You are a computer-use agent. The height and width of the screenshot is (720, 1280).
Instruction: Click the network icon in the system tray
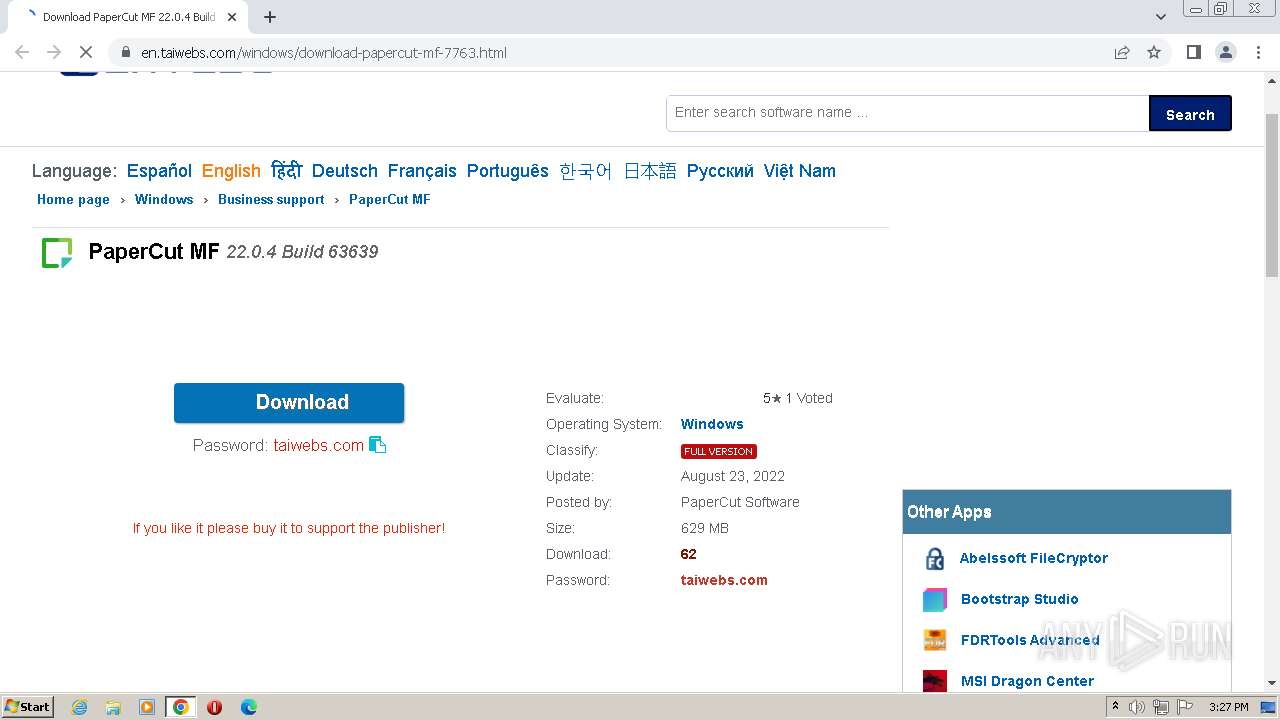pos(1161,707)
